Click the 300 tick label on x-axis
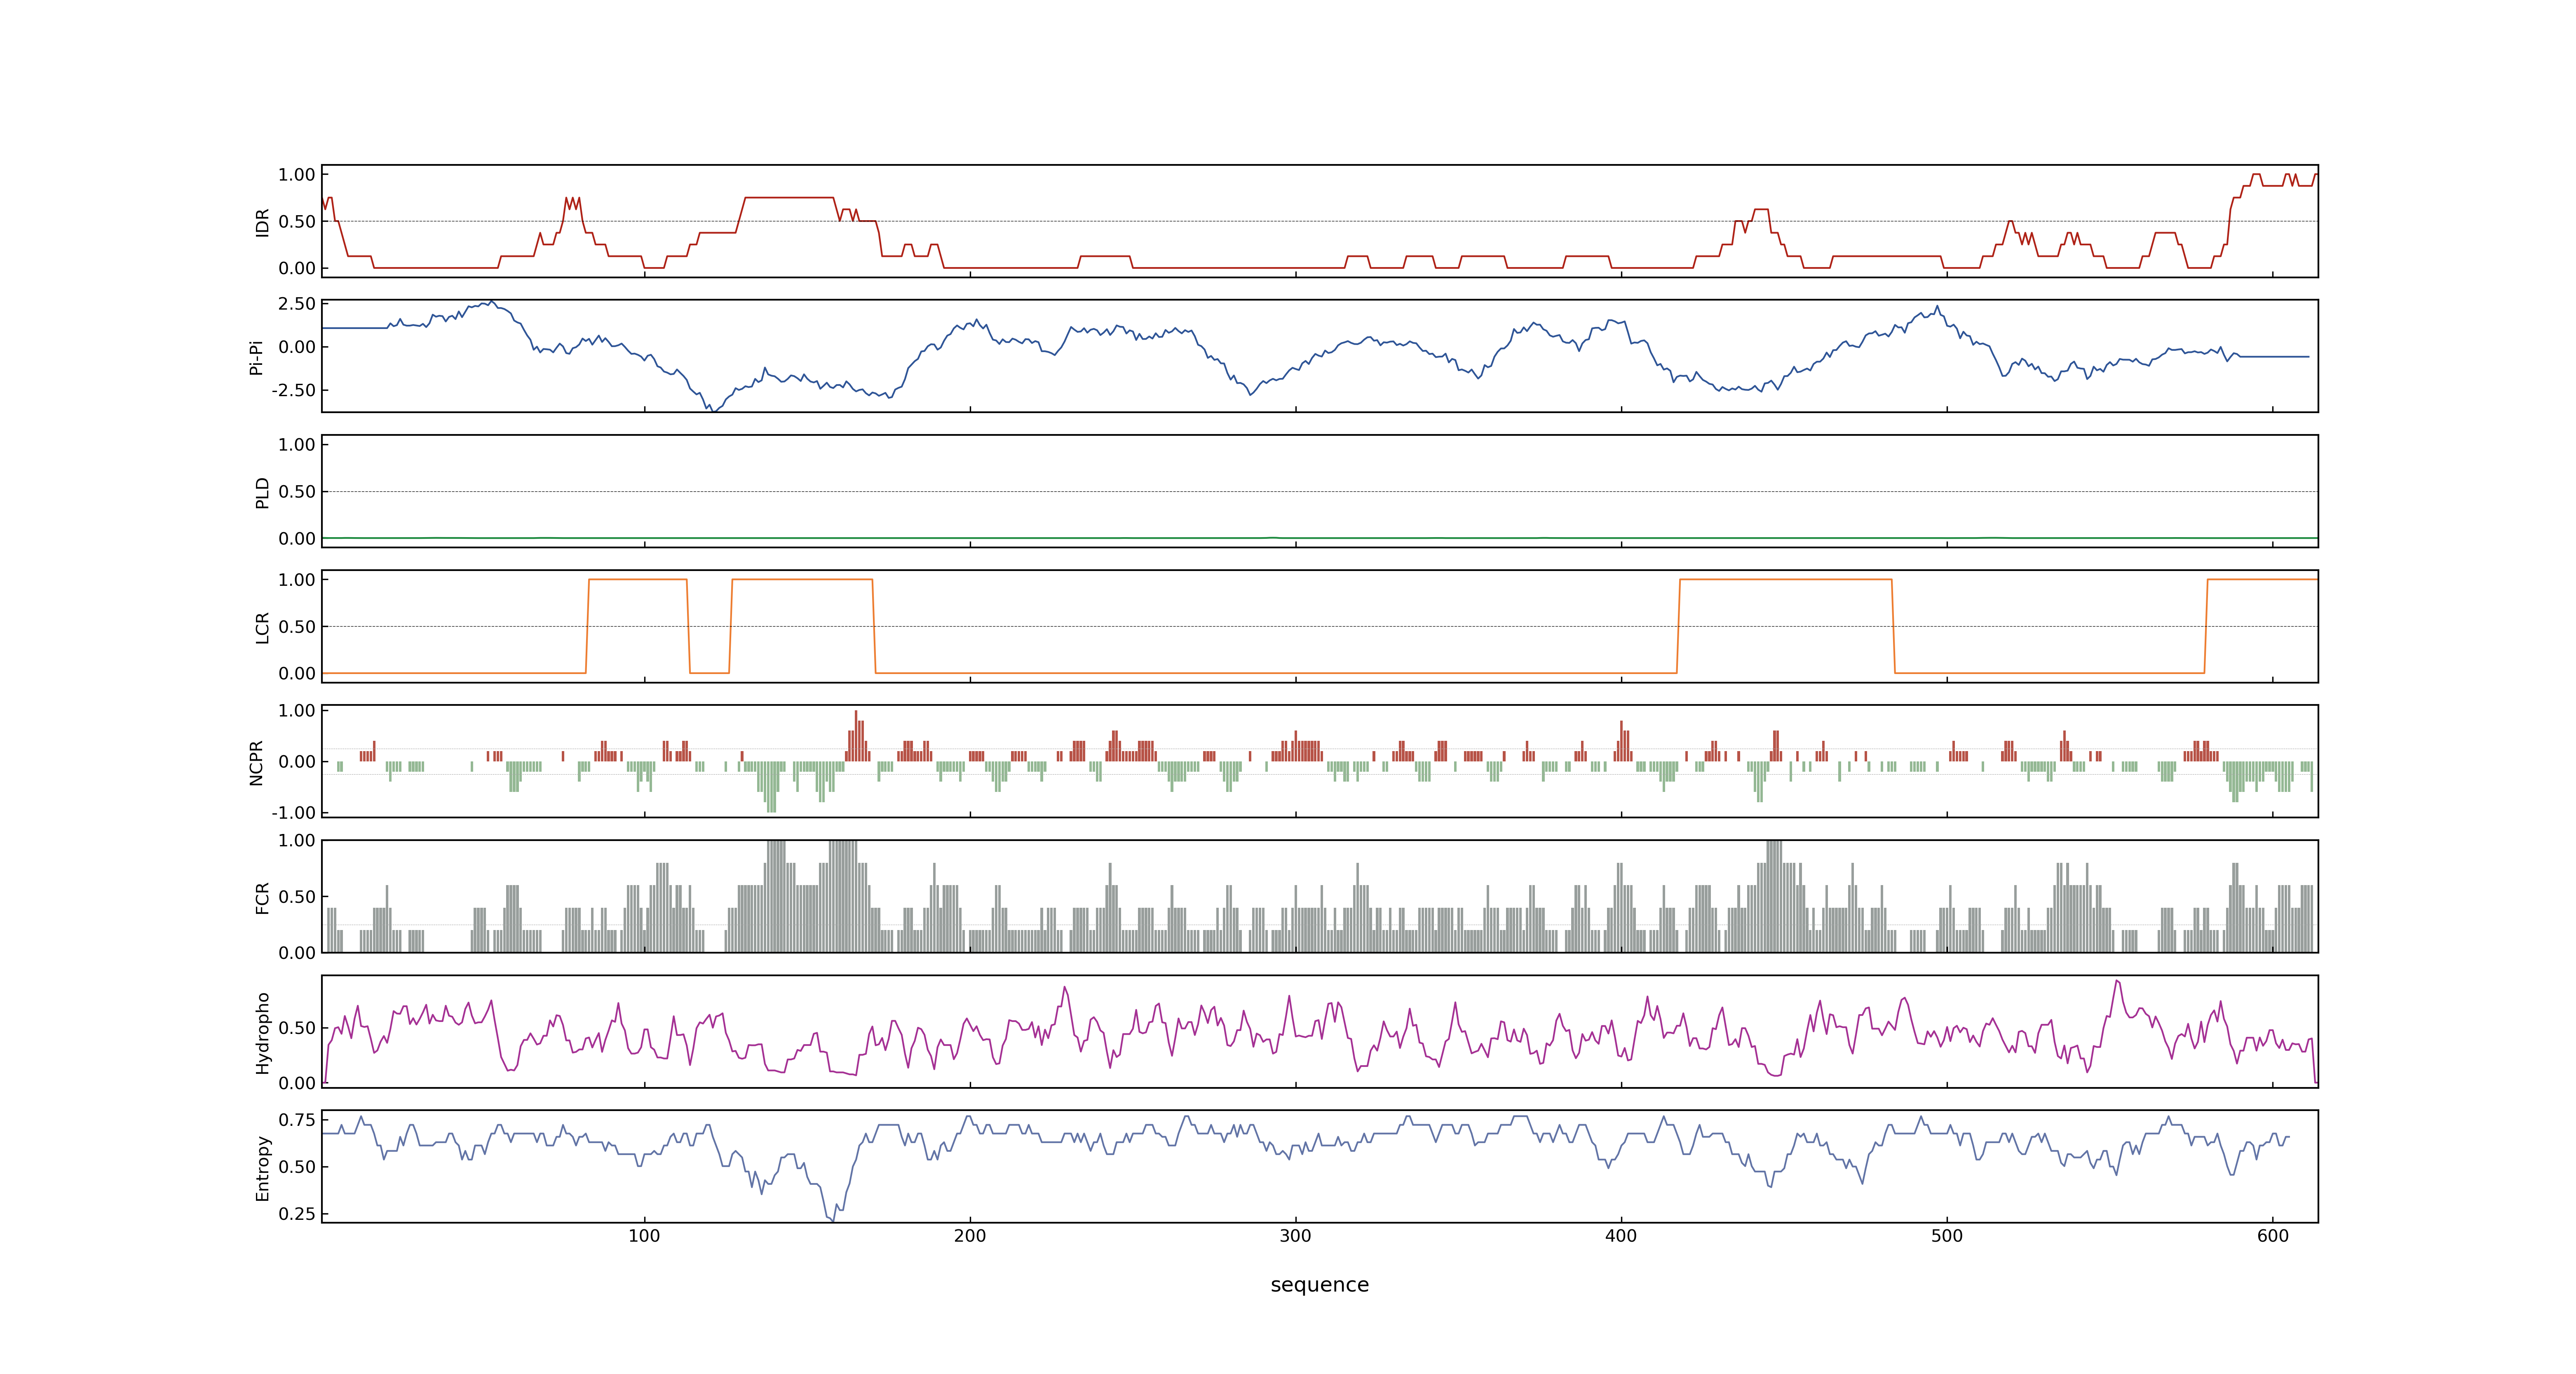This screenshot has height=1374, width=2576. click(x=1295, y=1236)
